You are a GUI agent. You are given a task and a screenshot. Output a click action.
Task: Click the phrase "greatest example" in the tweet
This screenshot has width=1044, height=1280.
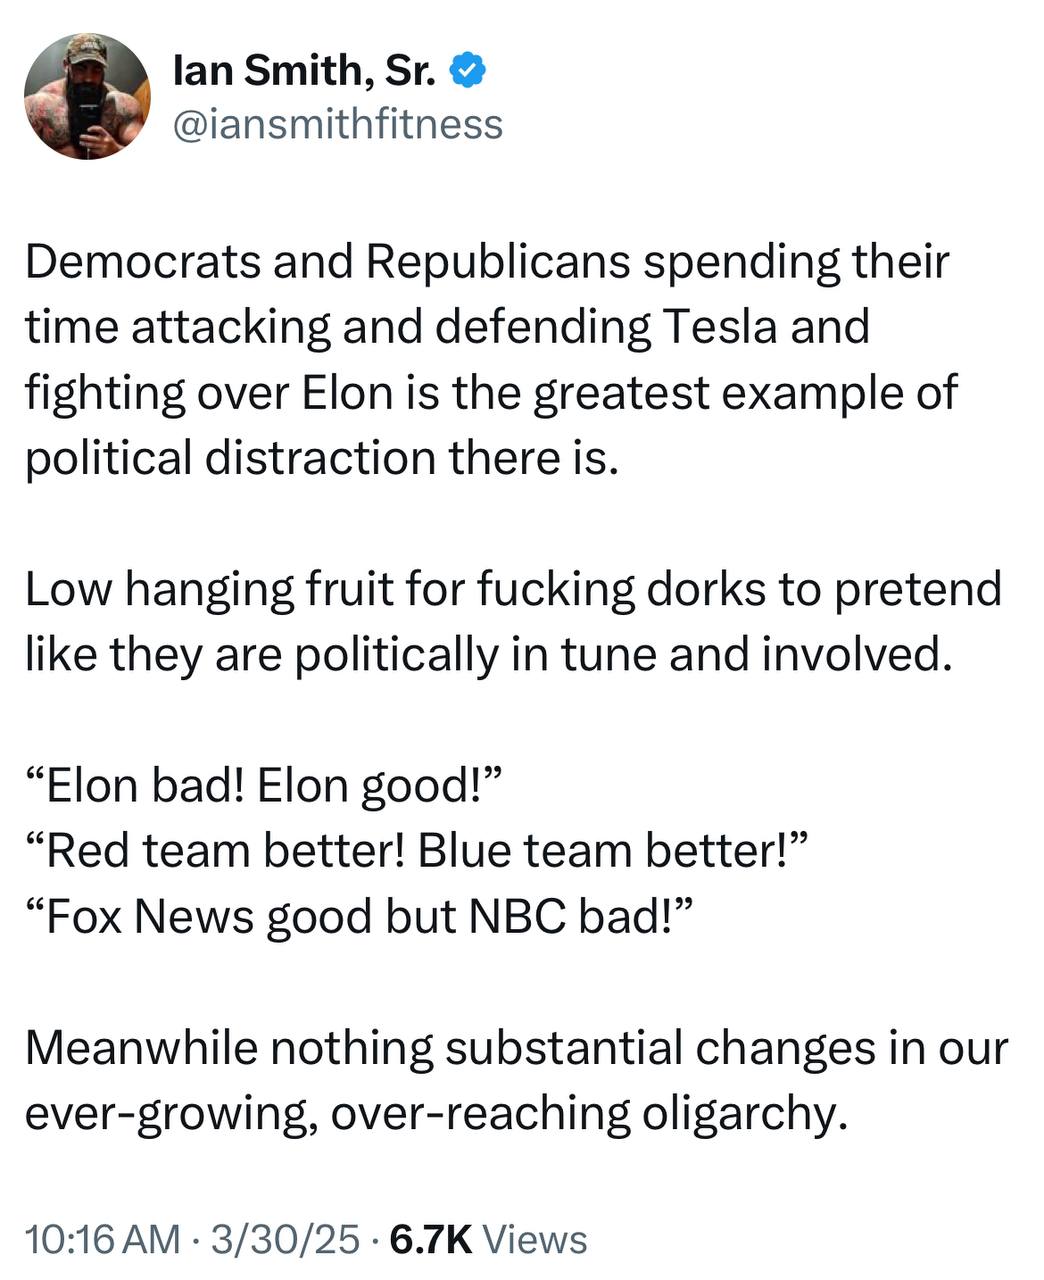click(722, 392)
